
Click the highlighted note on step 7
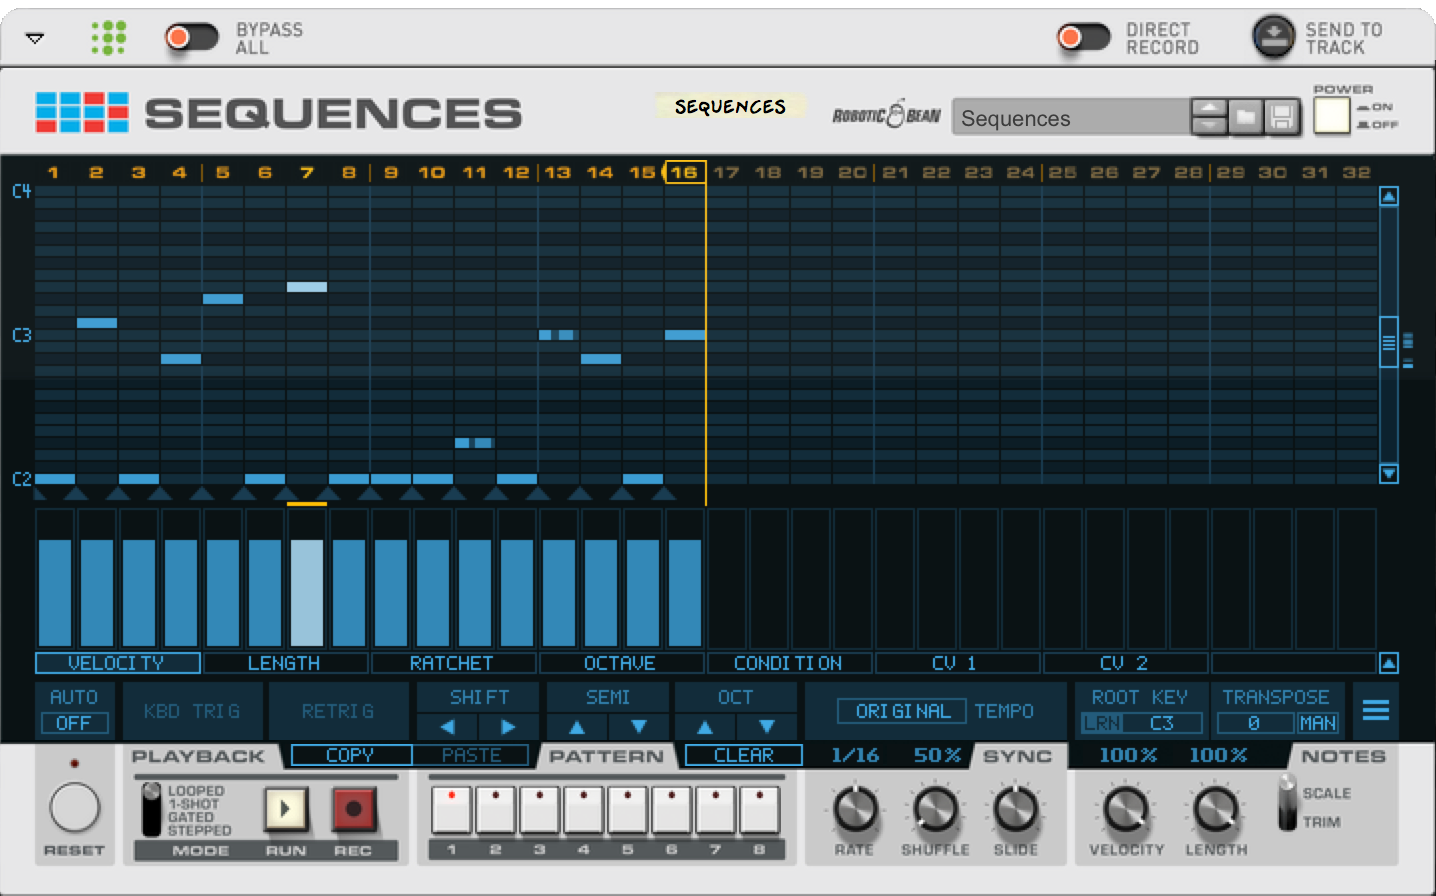(x=307, y=287)
